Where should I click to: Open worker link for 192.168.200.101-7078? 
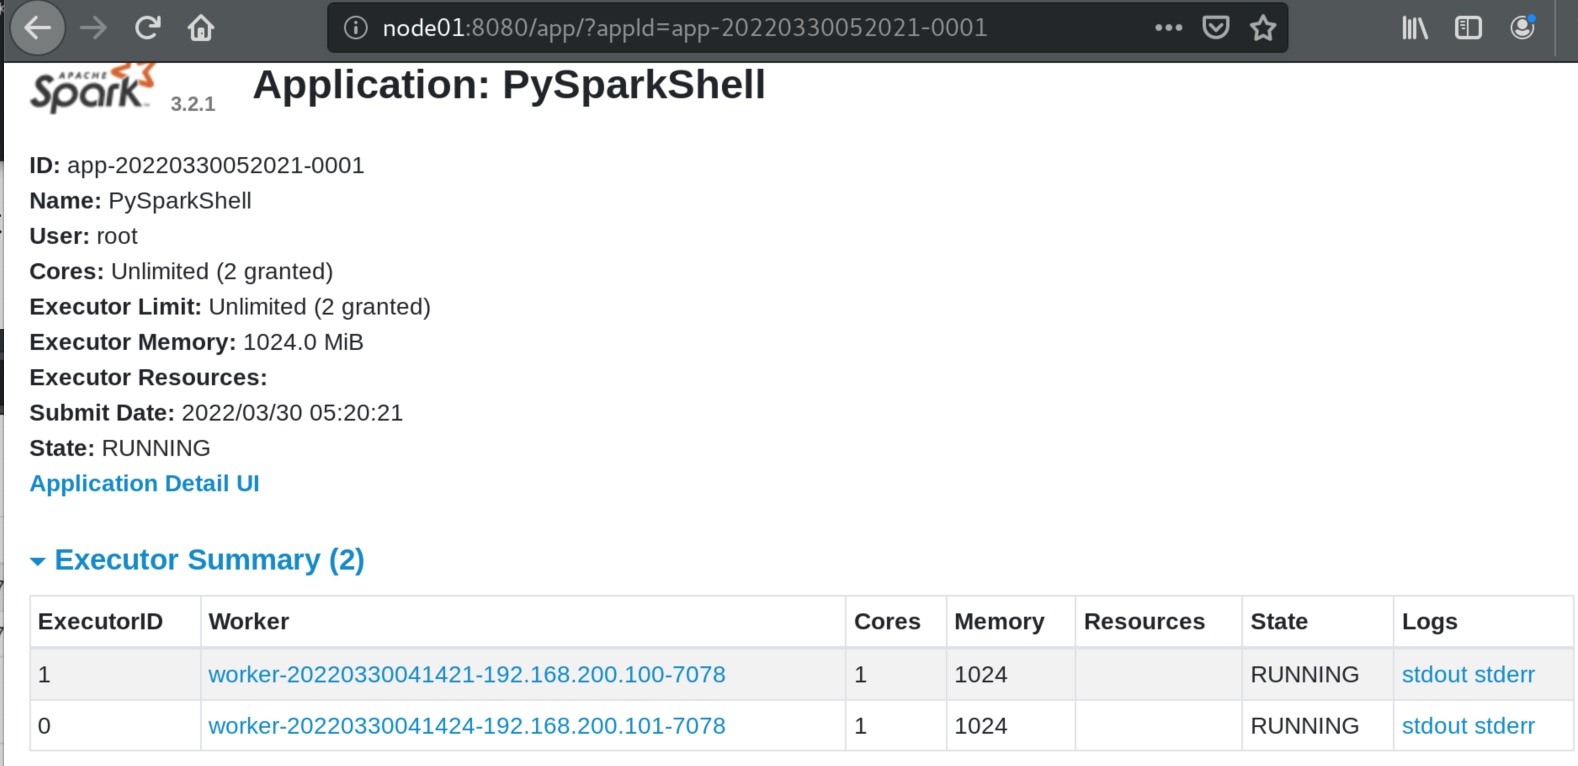[x=467, y=726]
